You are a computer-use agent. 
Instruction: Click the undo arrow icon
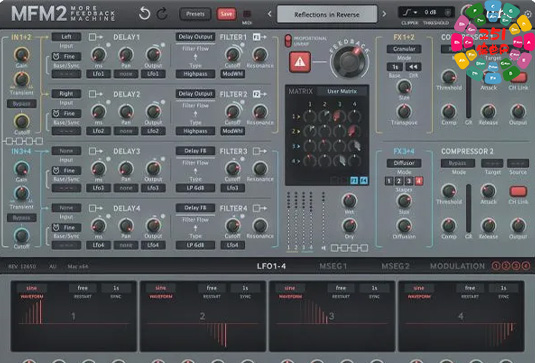click(144, 14)
